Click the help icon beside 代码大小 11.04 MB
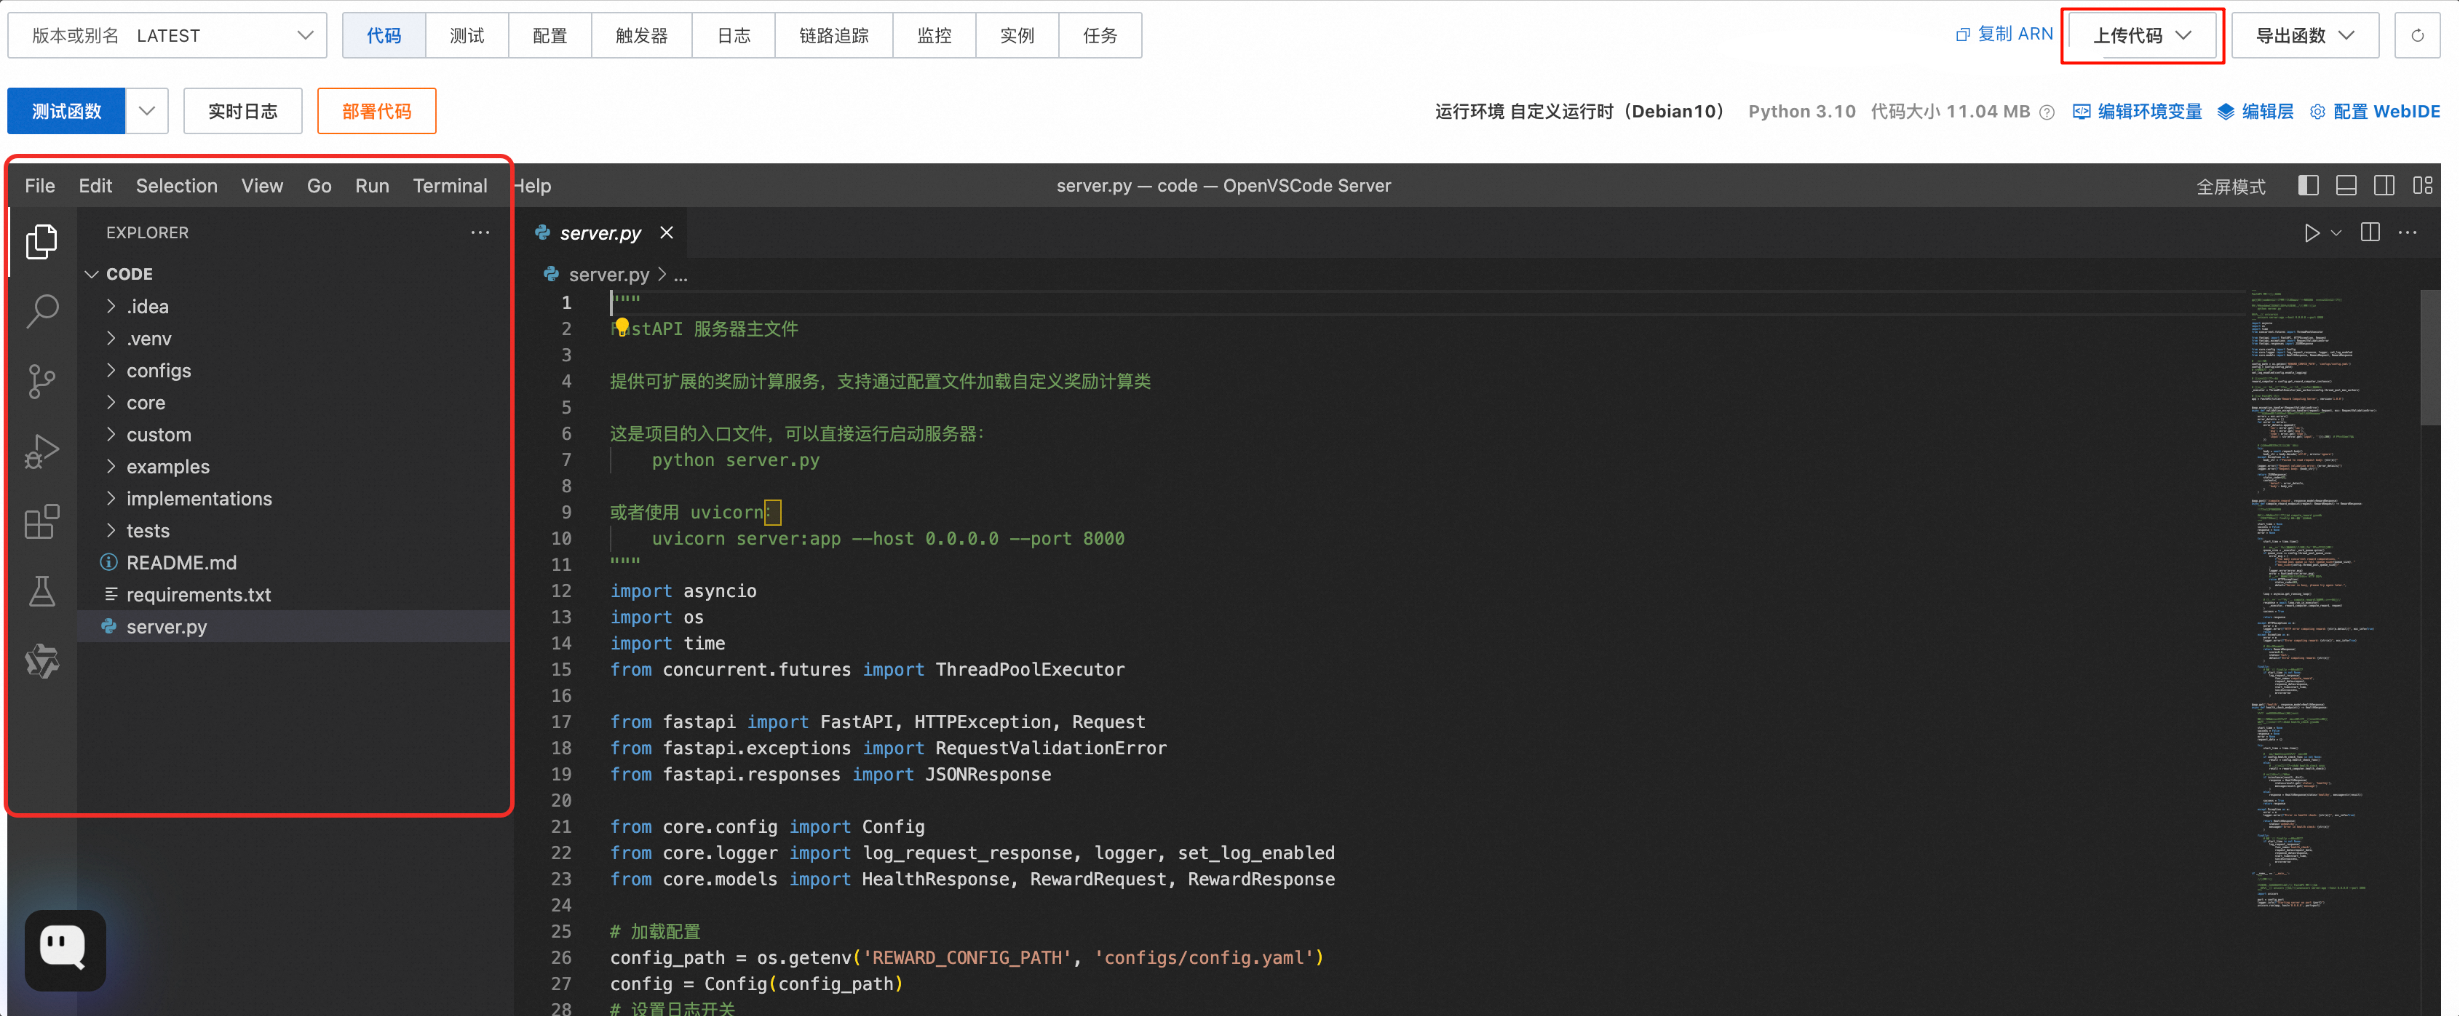The height and width of the screenshot is (1016, 2459). tap(2047, 112)
